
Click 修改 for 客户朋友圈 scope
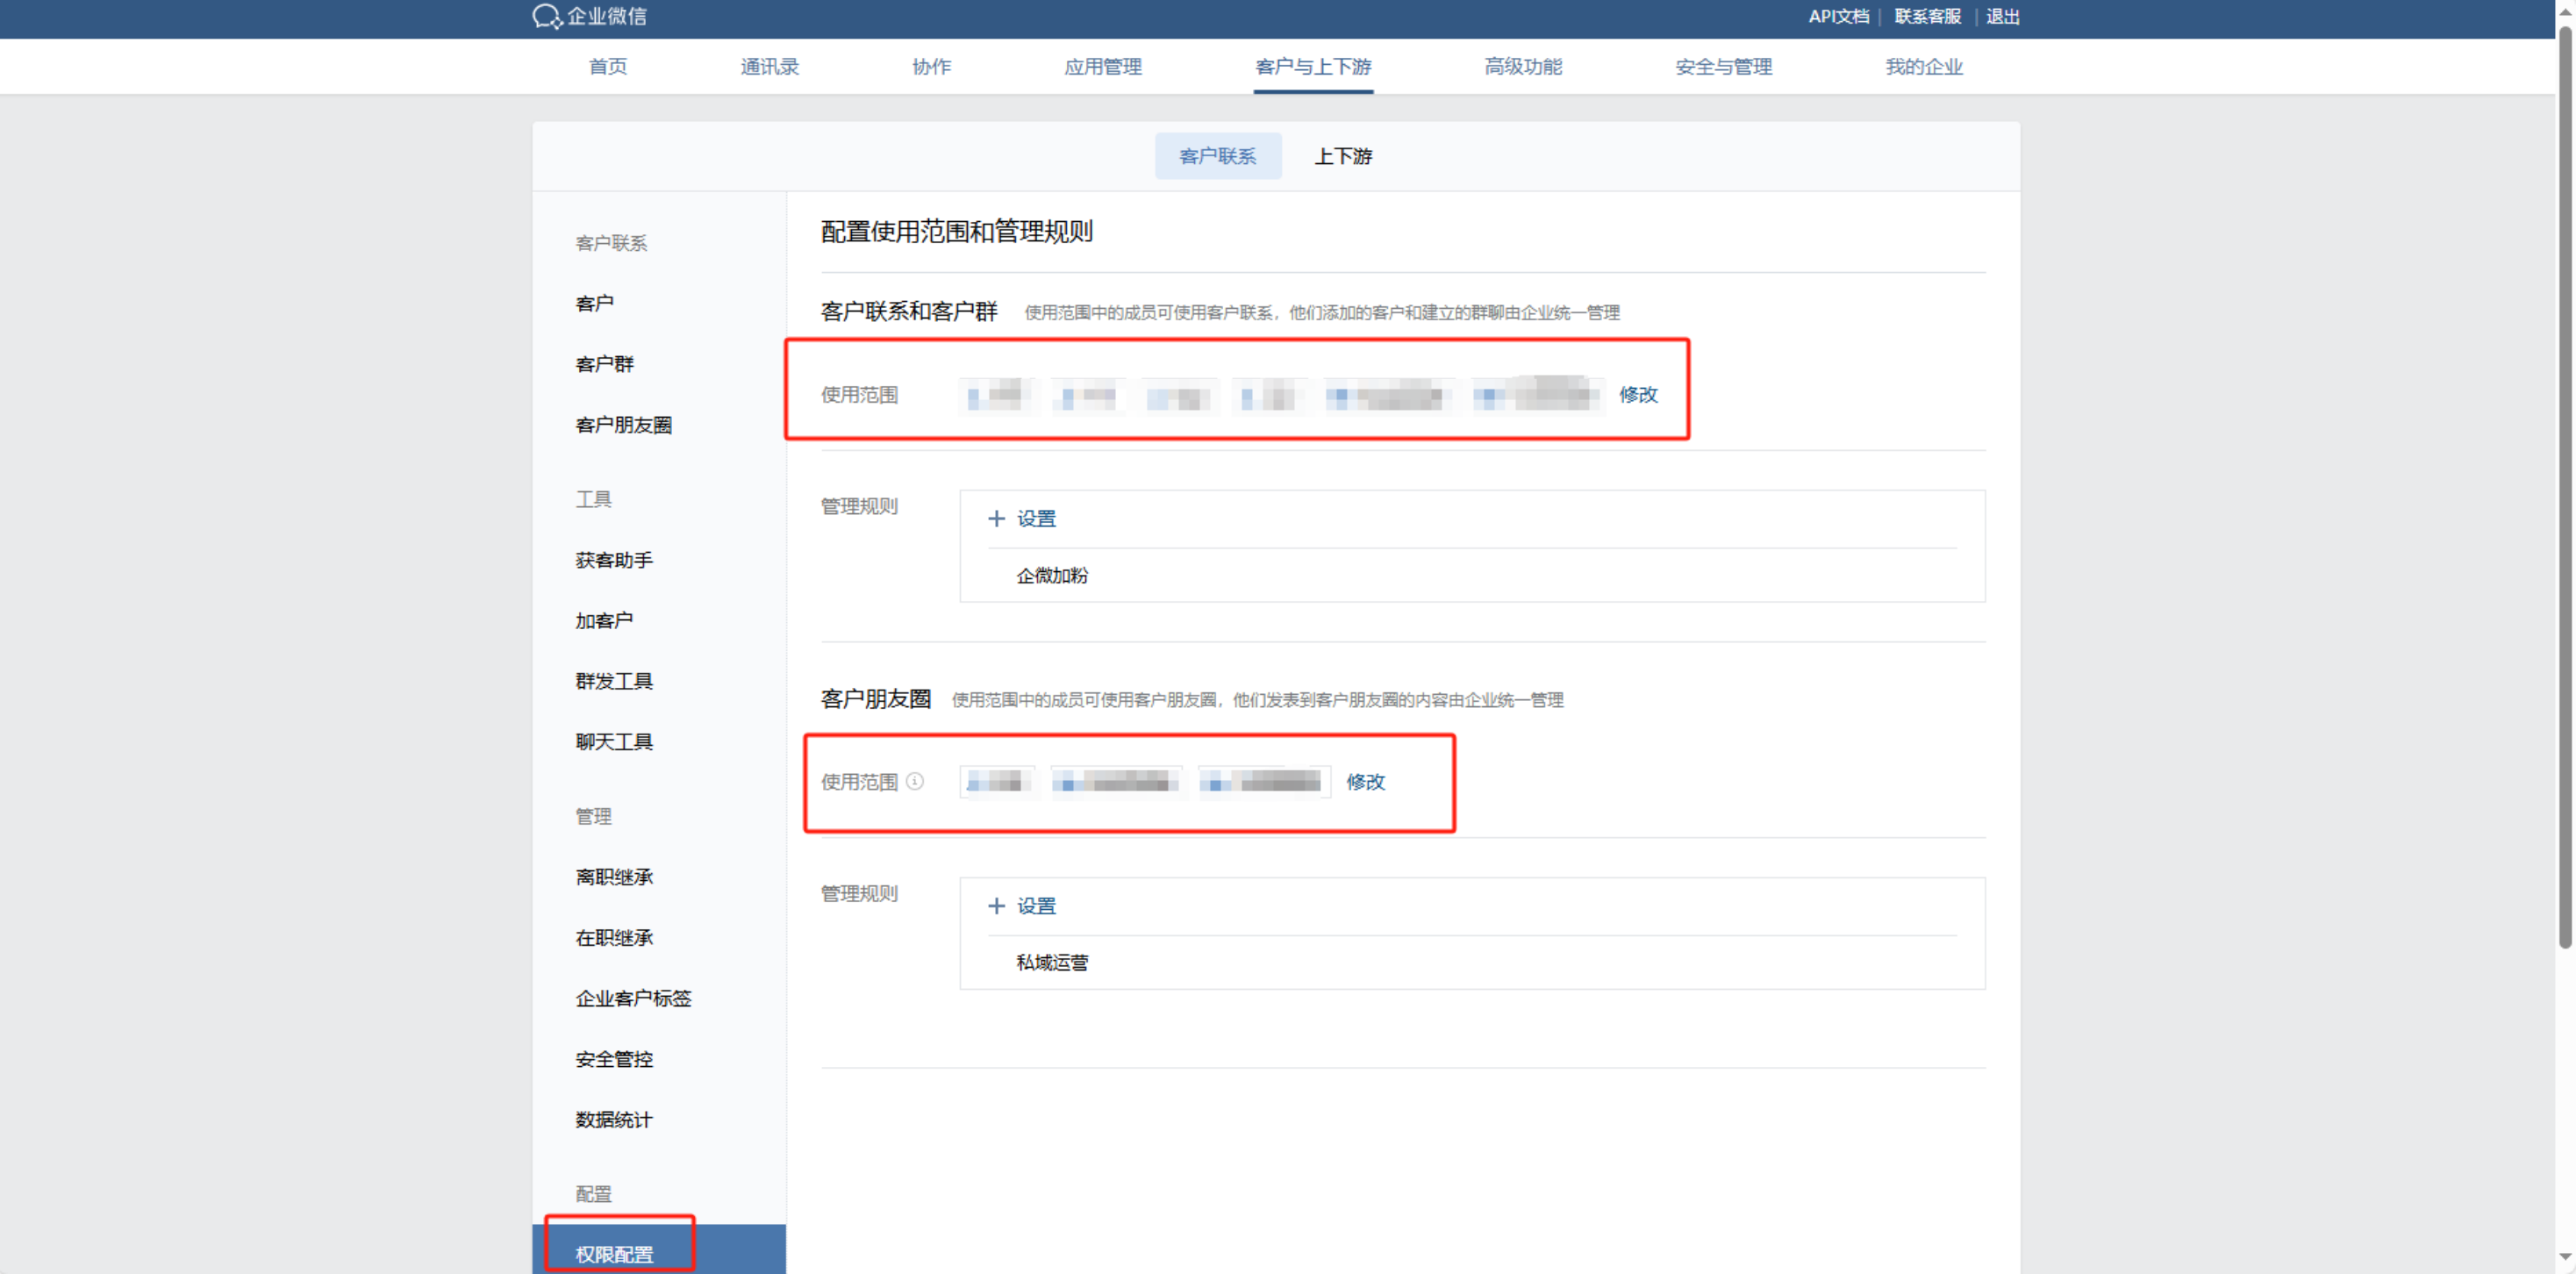coord(1365,781)
